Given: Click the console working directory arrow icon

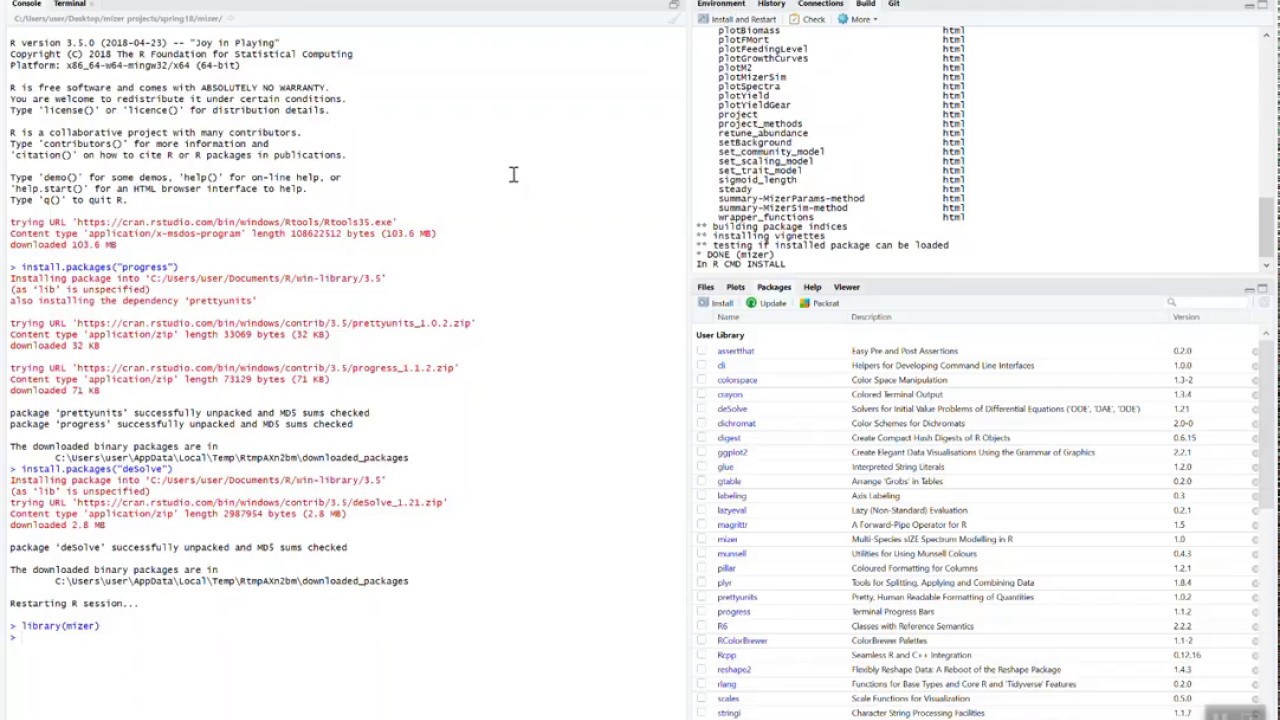Looking at the screenshot, I should point(231,19).
